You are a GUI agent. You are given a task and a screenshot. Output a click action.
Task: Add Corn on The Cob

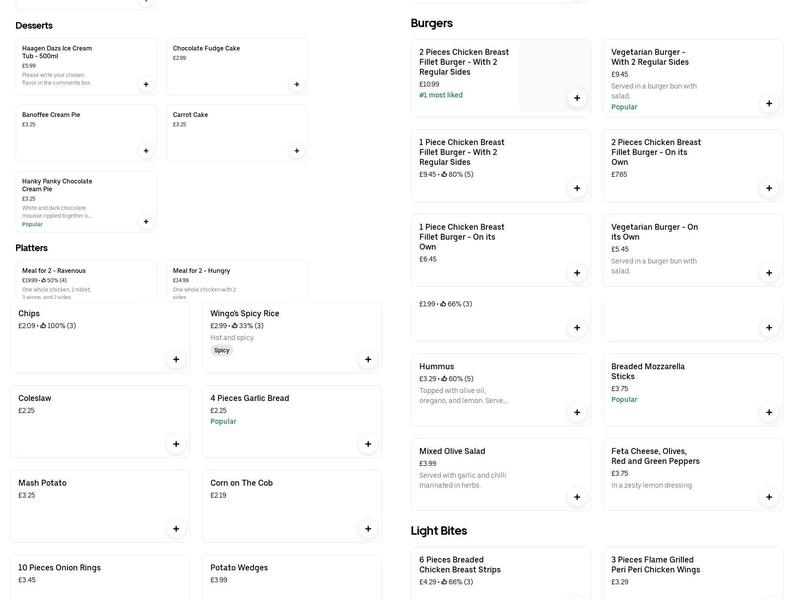[368, 529]
